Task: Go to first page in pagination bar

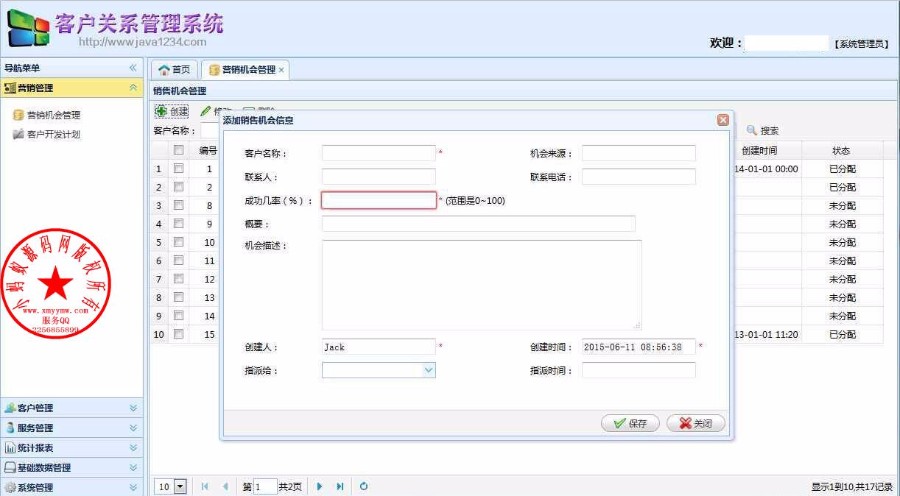Action: pyautogui.click(x=205, y=486)
